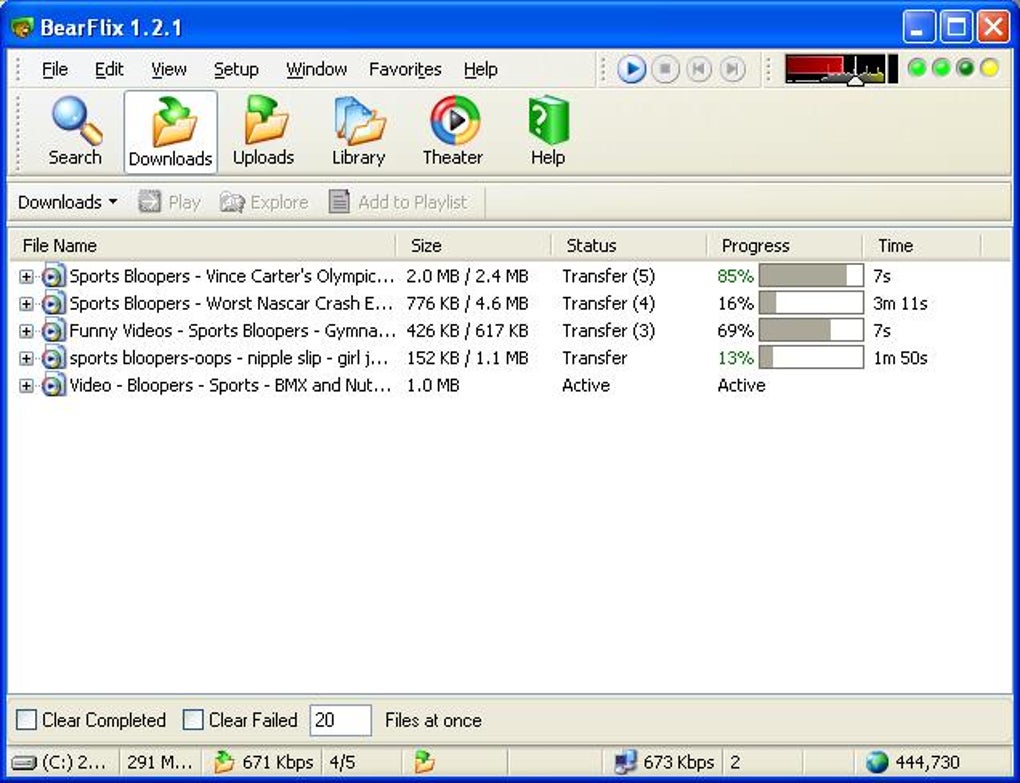Open the Favorites menu
The image size is (1020, 783).
point(405,69)
